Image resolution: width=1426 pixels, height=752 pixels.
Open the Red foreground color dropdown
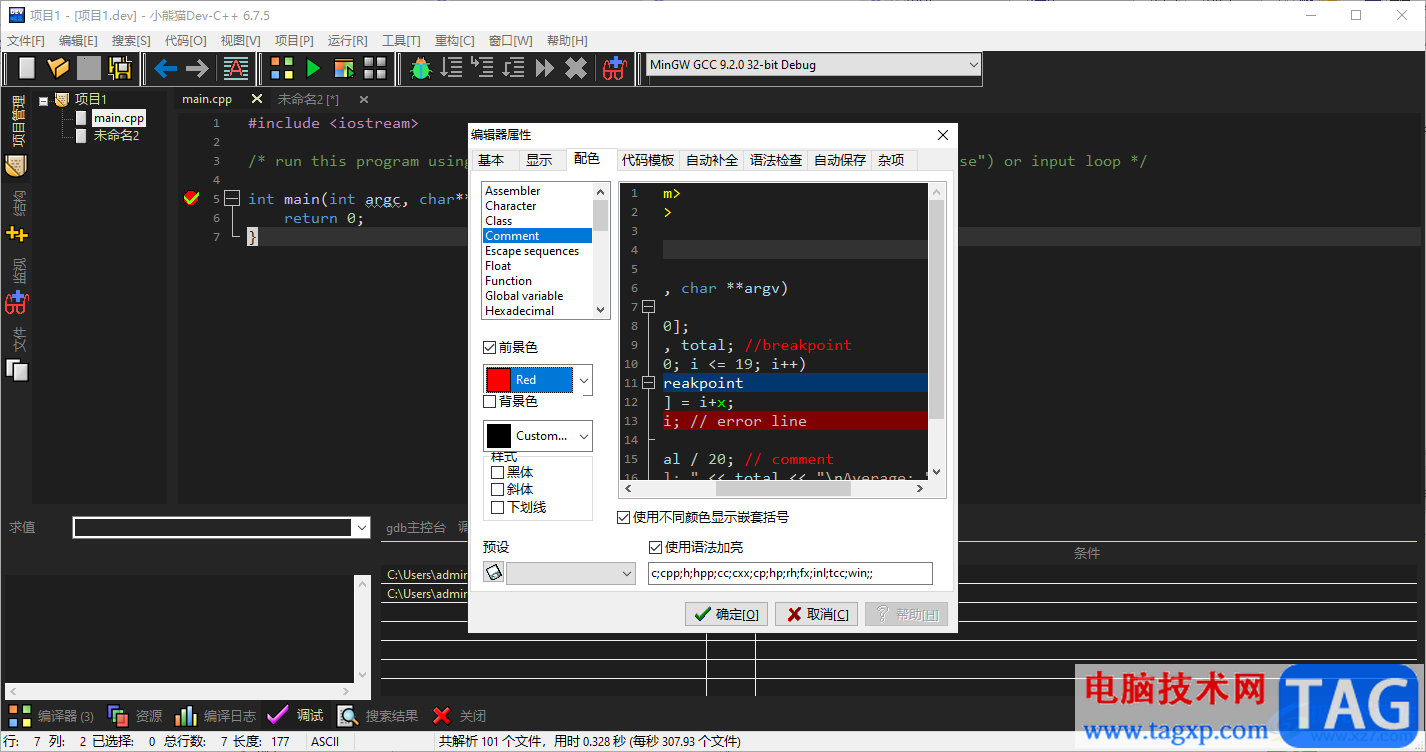pyautogui.click(x=583, y=380)
